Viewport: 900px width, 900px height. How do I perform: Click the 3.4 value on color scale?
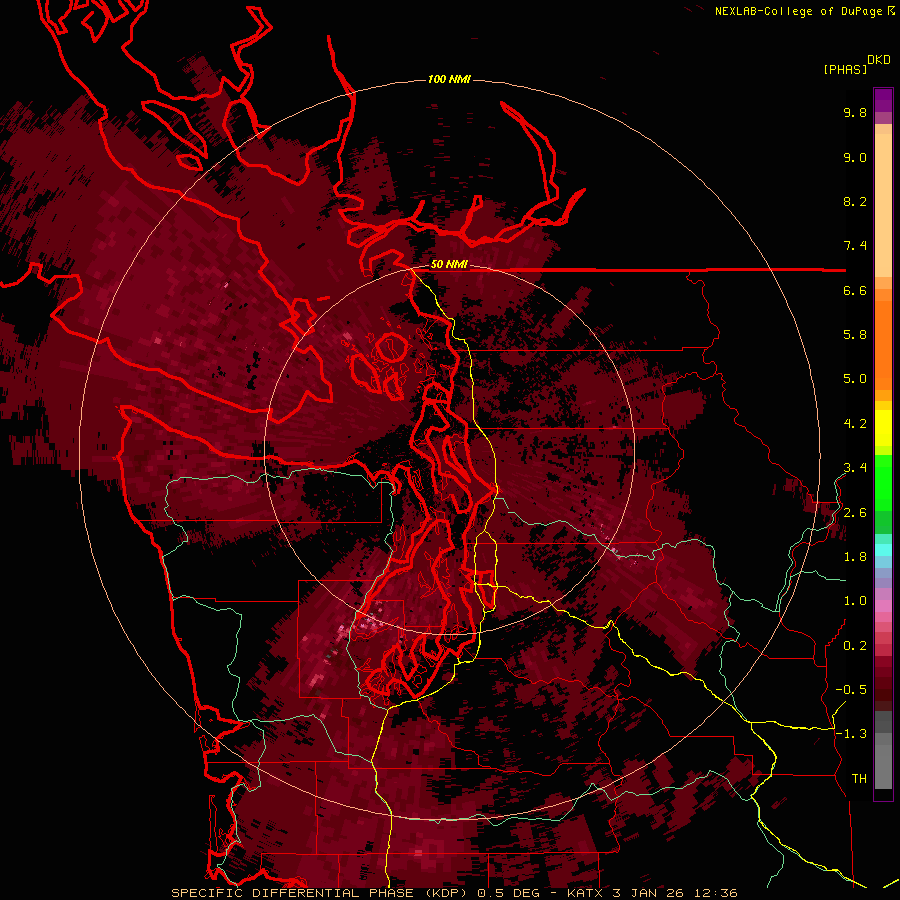pyautogui.click(x=855, y=468)
